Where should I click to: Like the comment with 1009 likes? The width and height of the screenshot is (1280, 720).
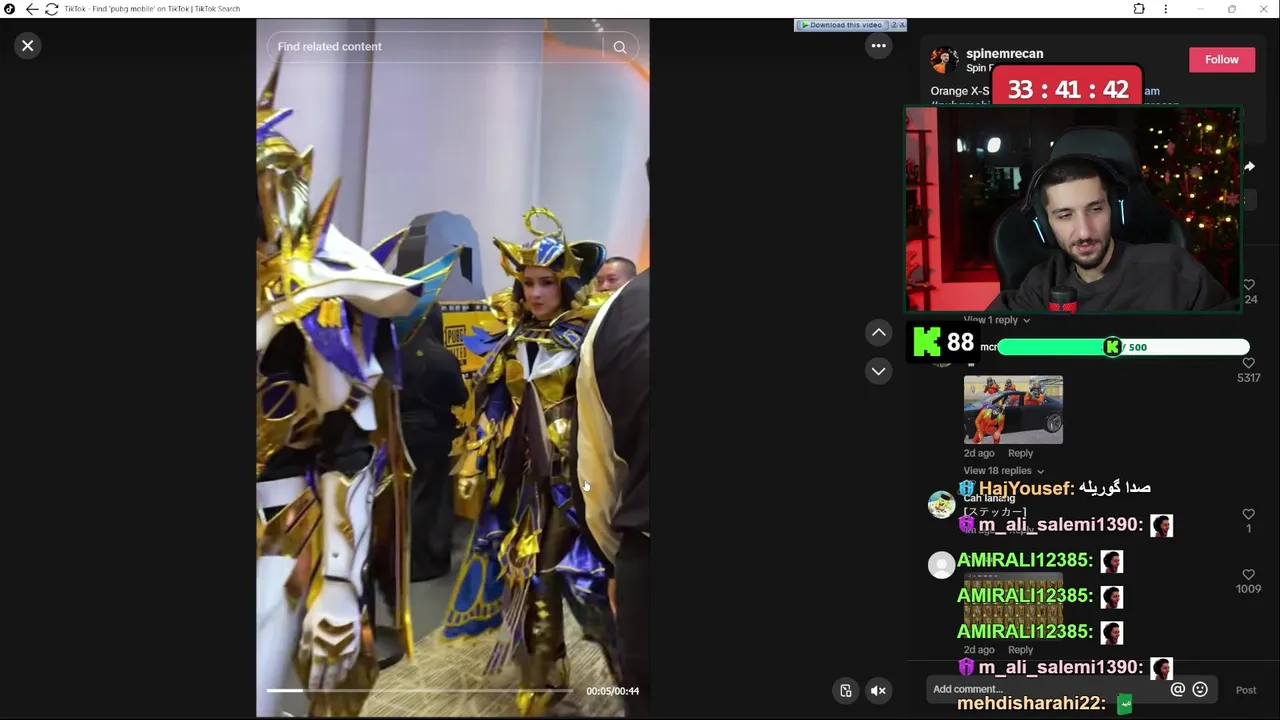1248,575
